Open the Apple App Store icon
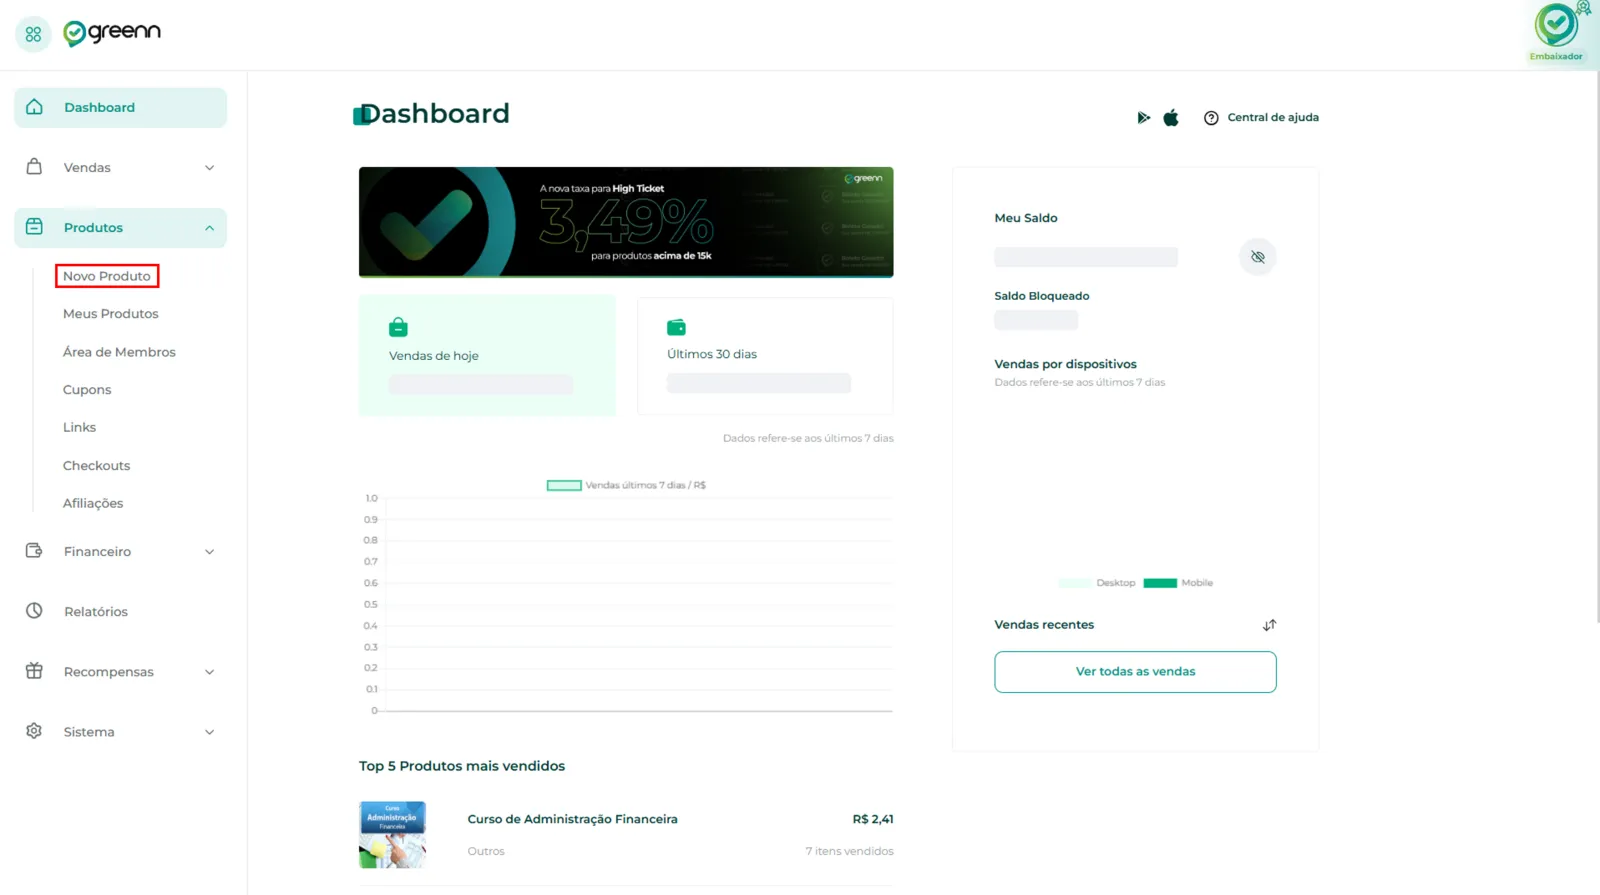Viewport: 1600px width, 895px height. (1171, 118)
